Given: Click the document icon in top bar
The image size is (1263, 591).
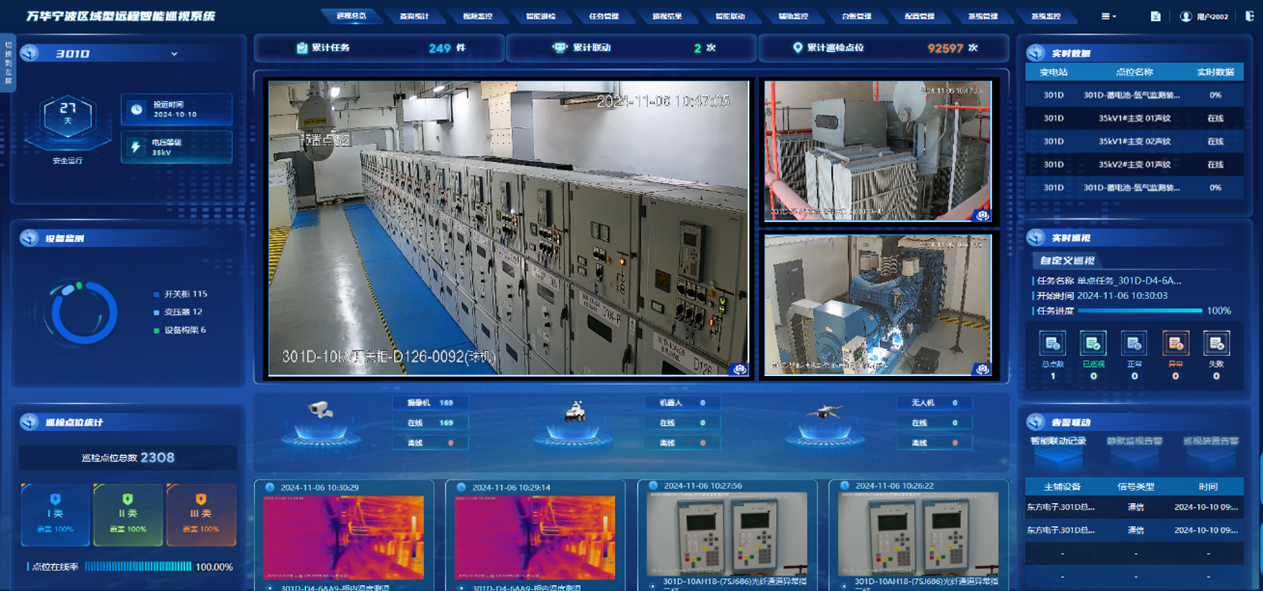Looking at the screenshot, I should tap(1156, 17).
